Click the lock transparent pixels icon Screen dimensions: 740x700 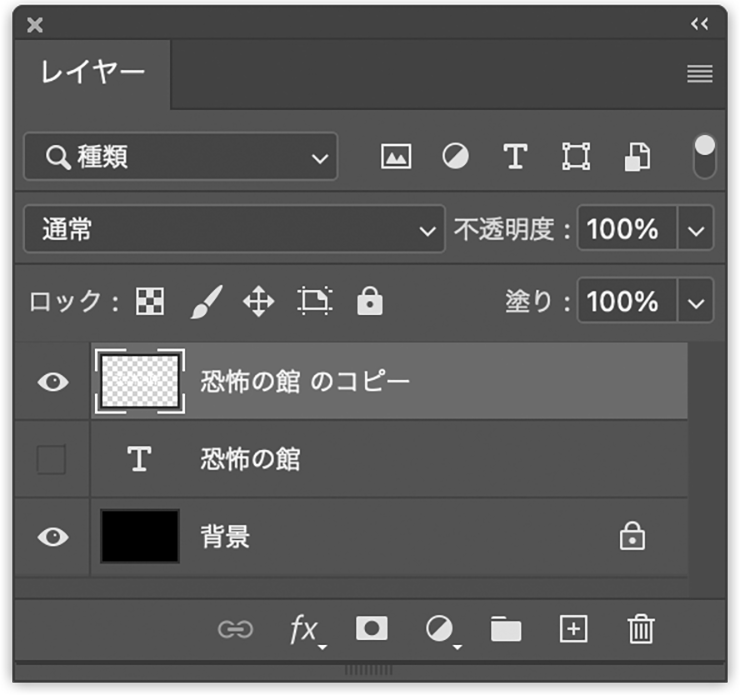click(x=150, y=302)
